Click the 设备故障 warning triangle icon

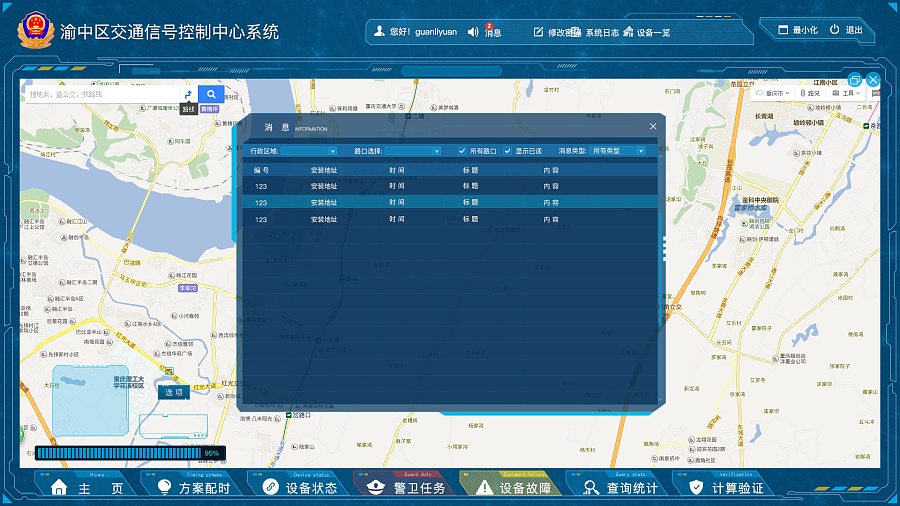(x=484, y=488)
